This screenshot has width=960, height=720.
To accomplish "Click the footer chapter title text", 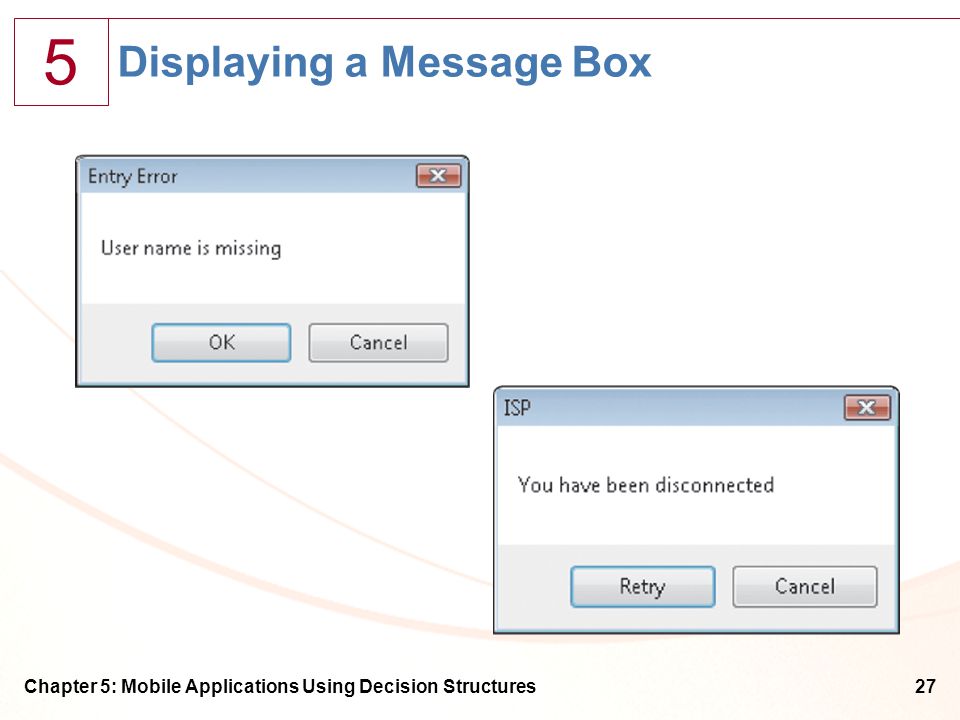I will coord(280,686).
